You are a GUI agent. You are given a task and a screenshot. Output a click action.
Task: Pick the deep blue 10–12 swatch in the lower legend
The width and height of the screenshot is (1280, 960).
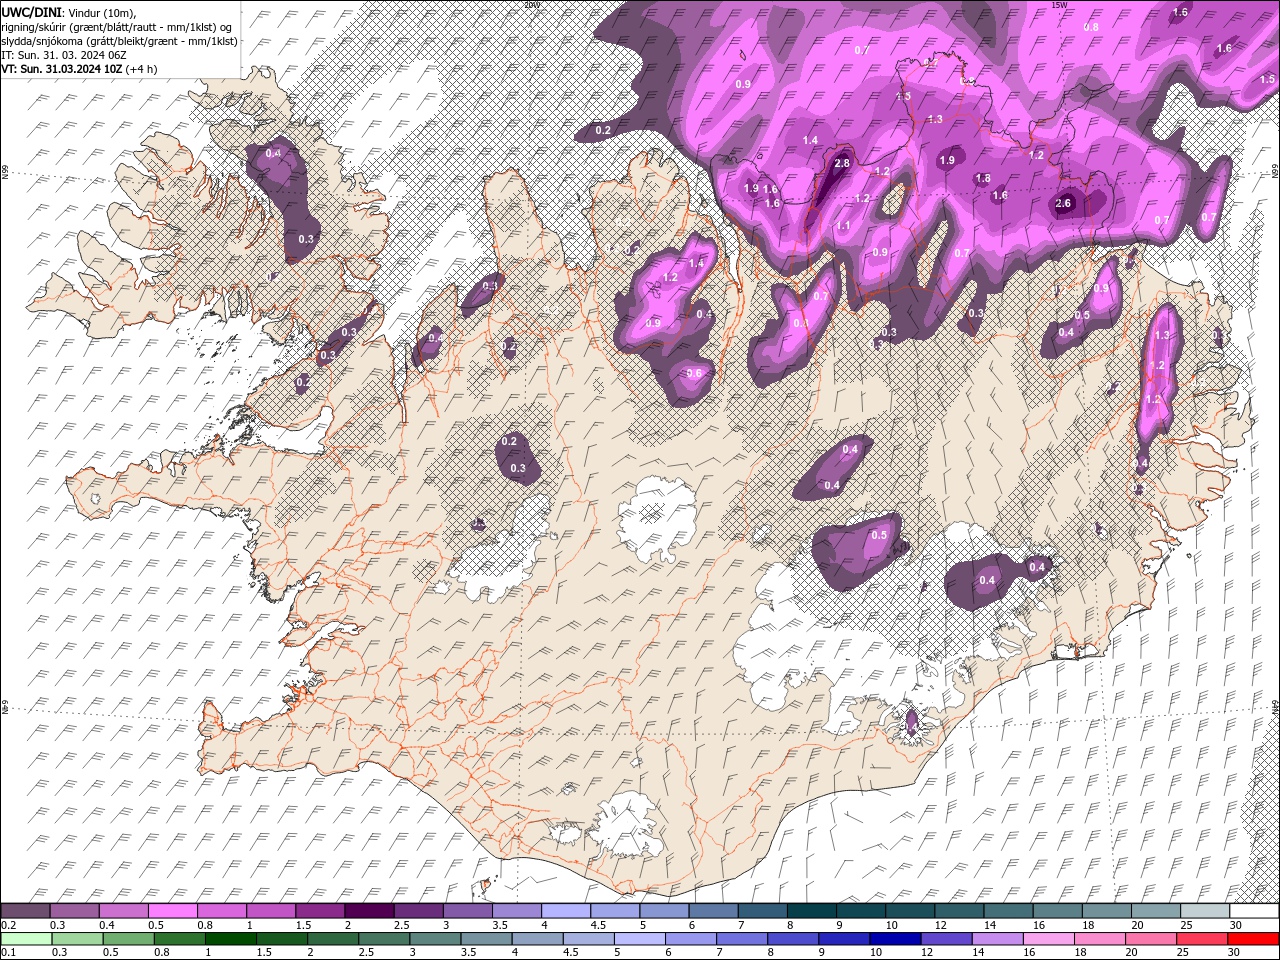pos(894,939)
